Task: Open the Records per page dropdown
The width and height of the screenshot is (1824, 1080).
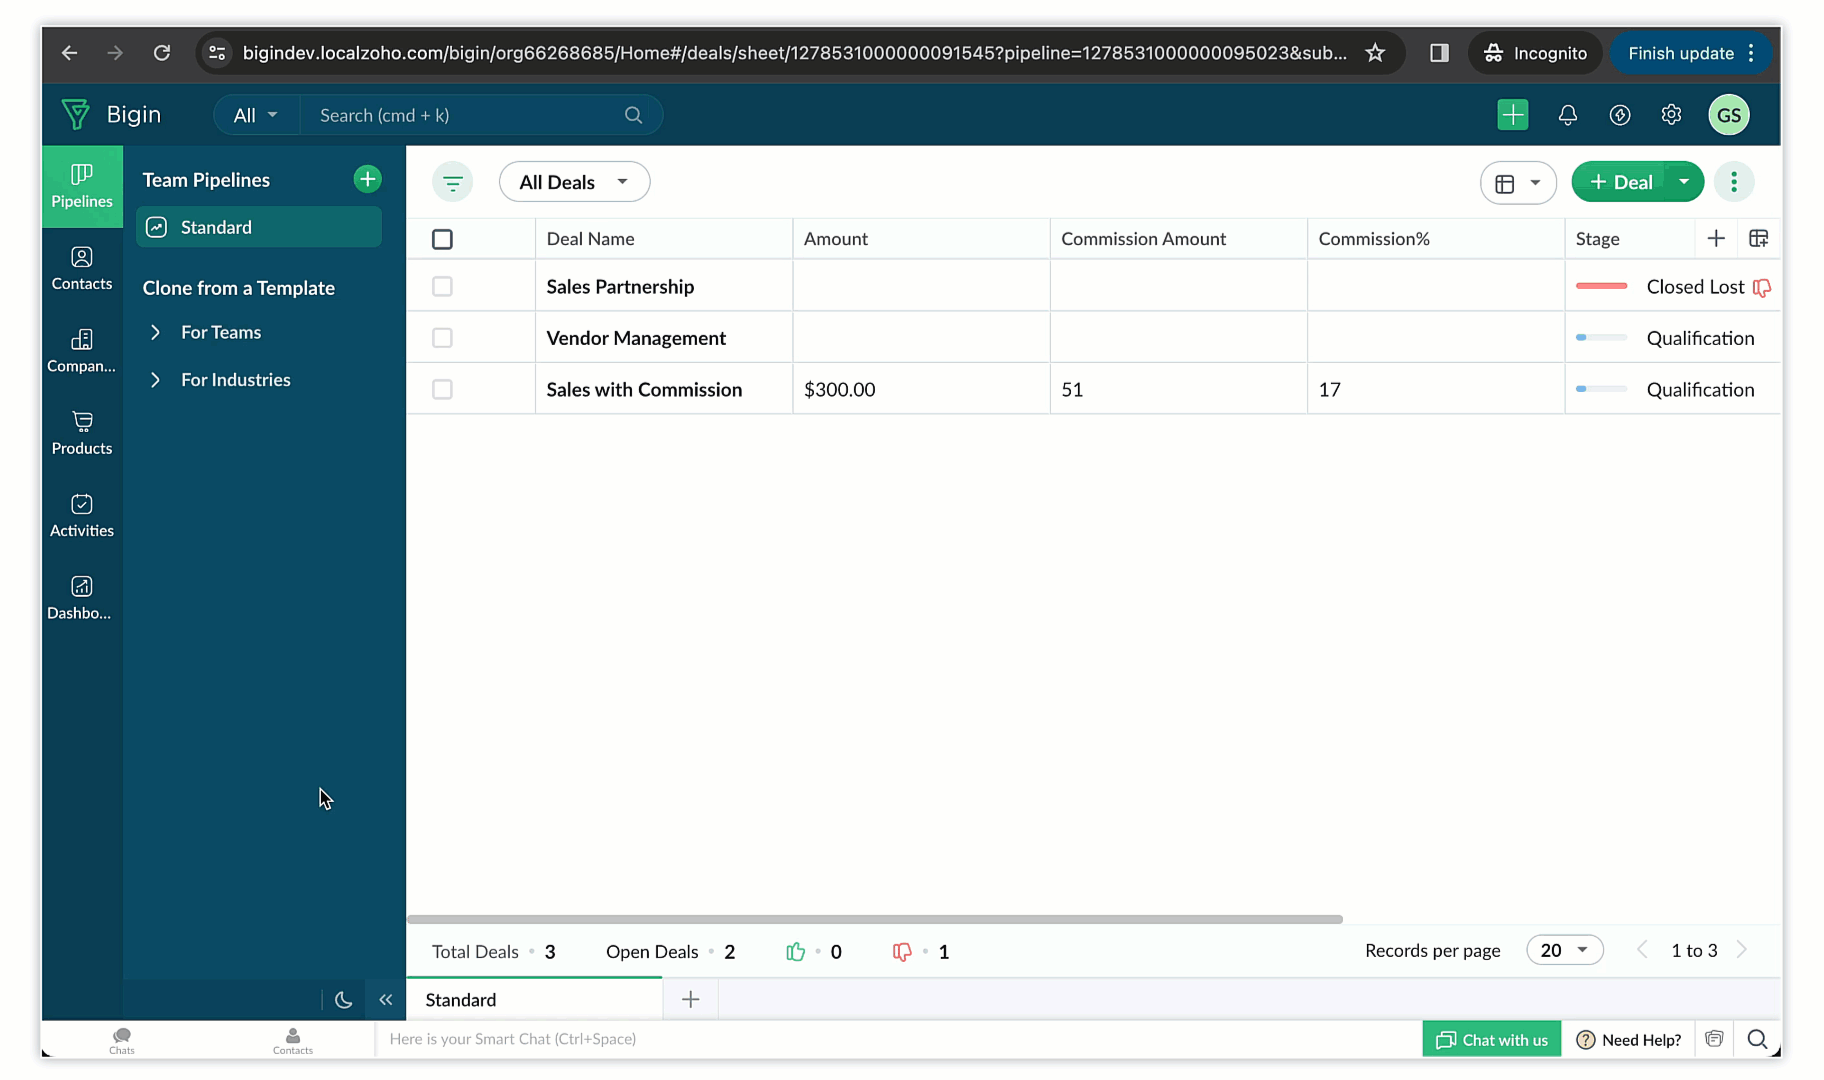Action: (1565, 950)
